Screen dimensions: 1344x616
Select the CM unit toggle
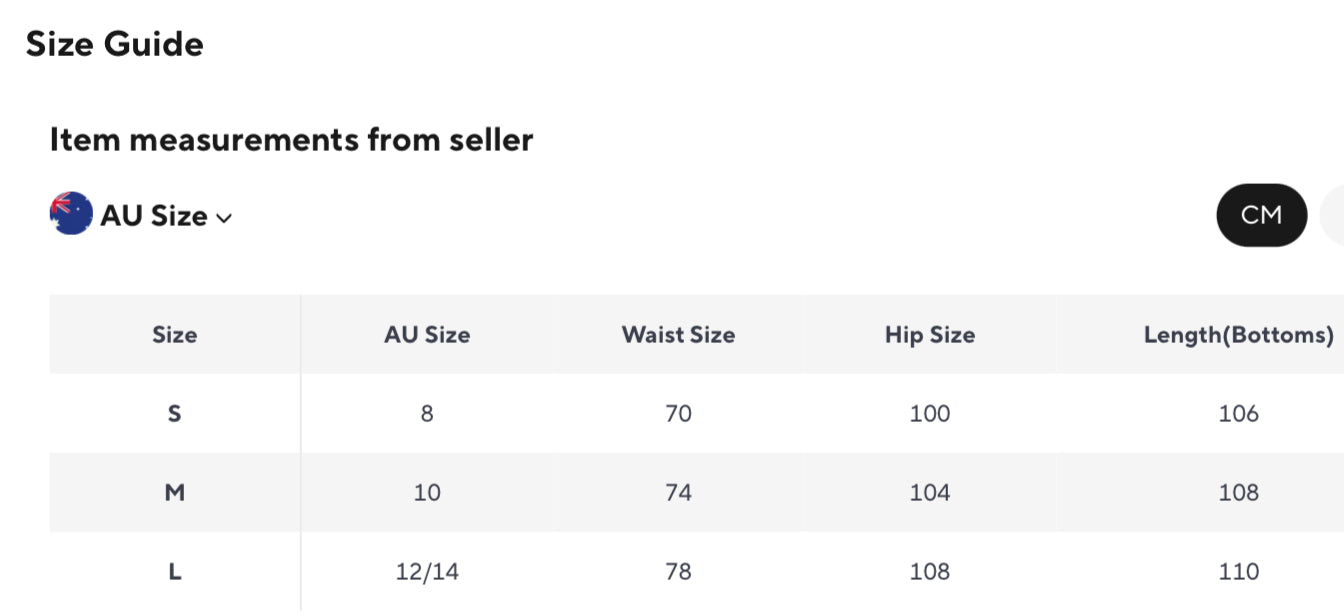pyautogui.click(x=1261, y=215)
